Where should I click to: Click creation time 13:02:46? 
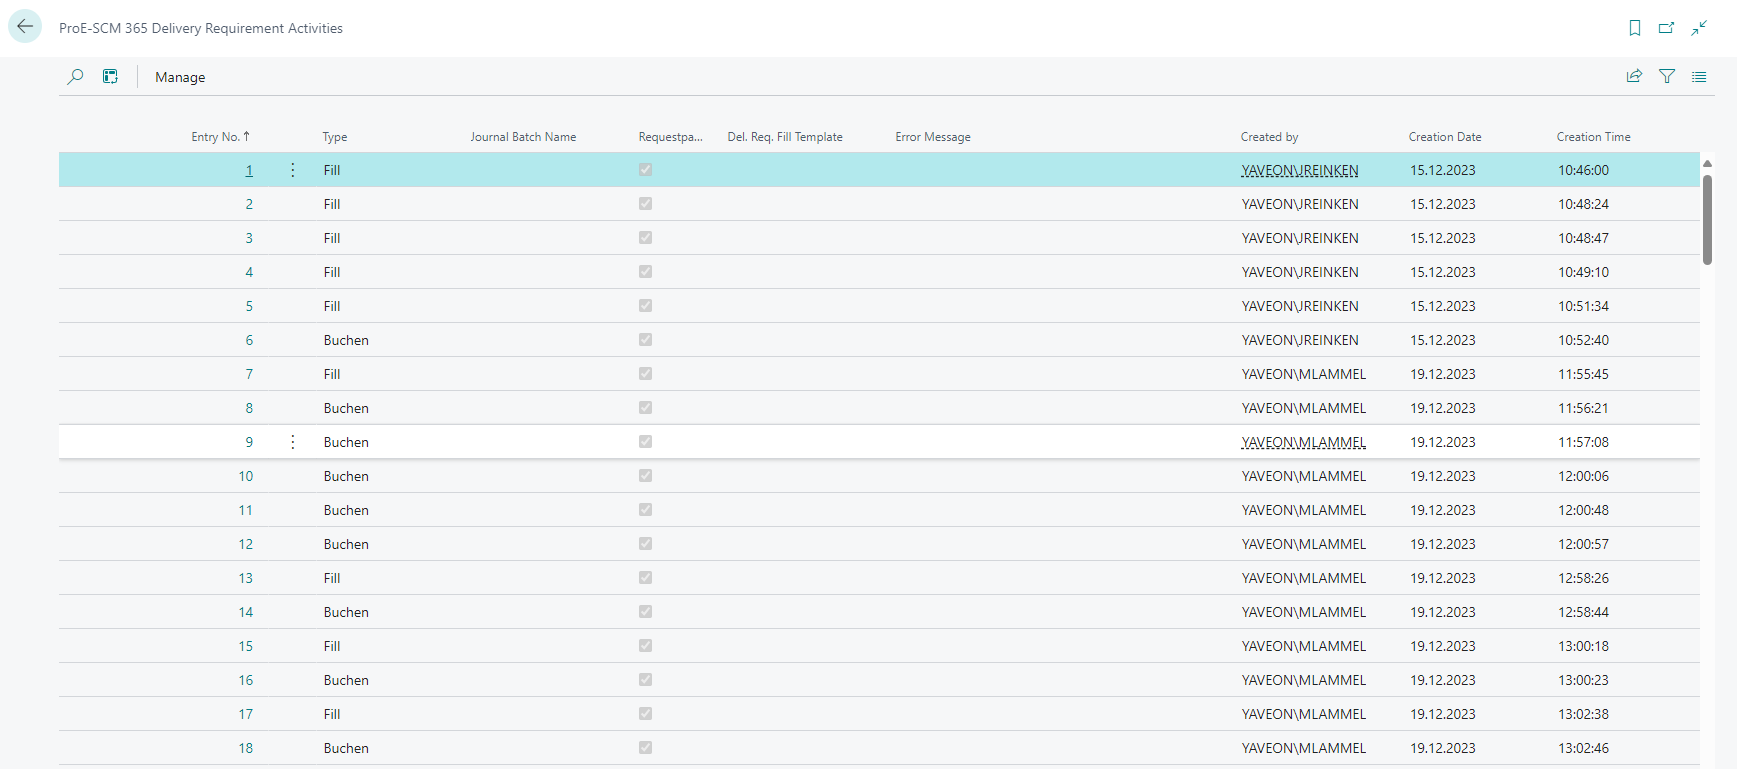coord(1583,748)
